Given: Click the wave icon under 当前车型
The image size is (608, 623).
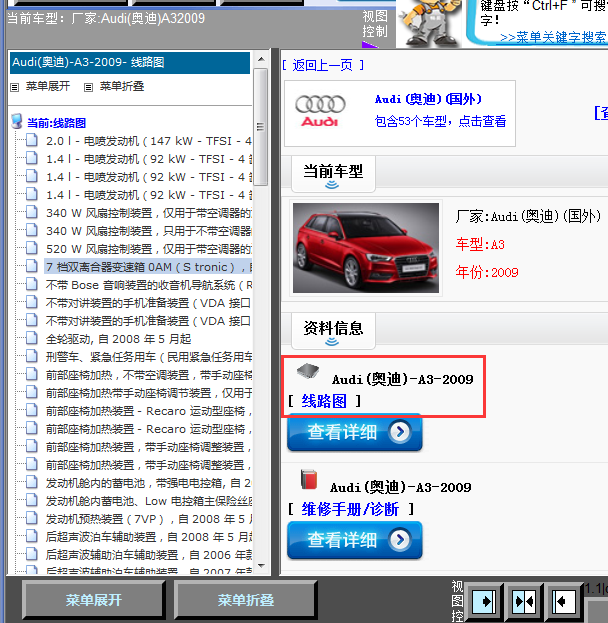Looking at the screenshot, I should coord(332,185).
